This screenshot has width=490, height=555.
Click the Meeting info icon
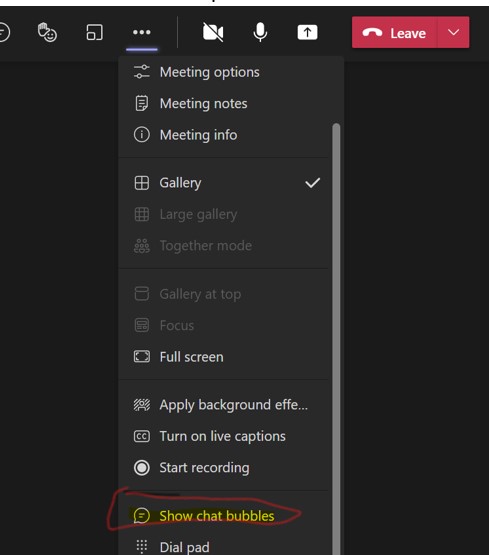click(x=142, y=135)
